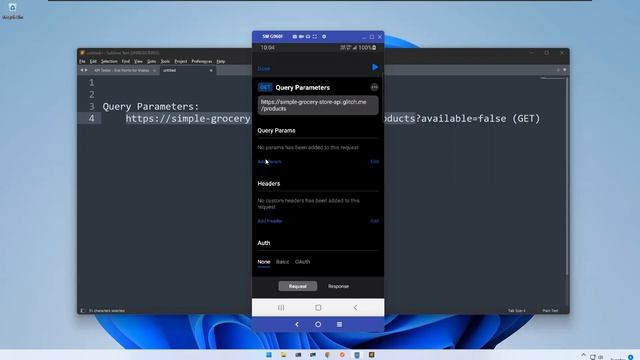Tap Done in the phone app header

click(264, 69)
